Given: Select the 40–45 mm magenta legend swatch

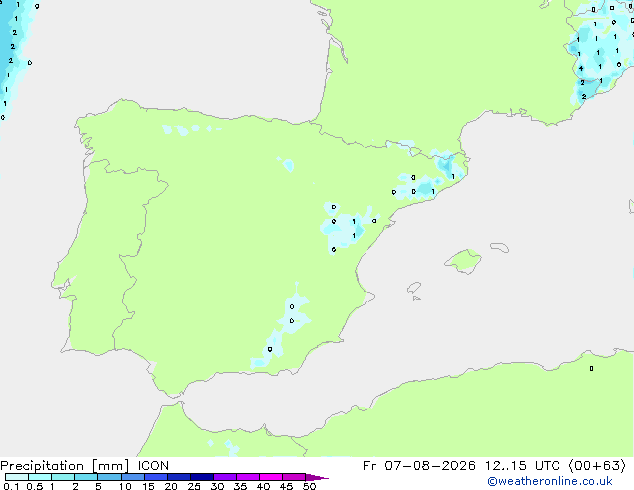Looking at the screenshot, I should (271, 477).
